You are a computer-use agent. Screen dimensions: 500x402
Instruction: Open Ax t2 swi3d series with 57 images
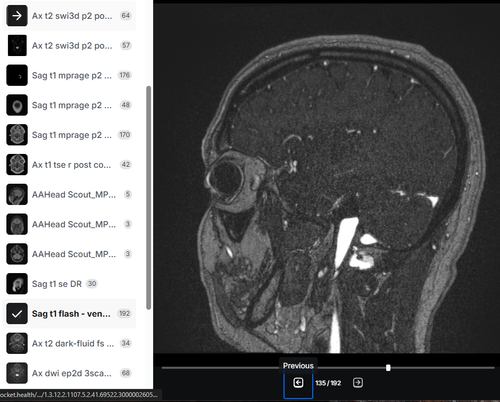tap(69, 45)
